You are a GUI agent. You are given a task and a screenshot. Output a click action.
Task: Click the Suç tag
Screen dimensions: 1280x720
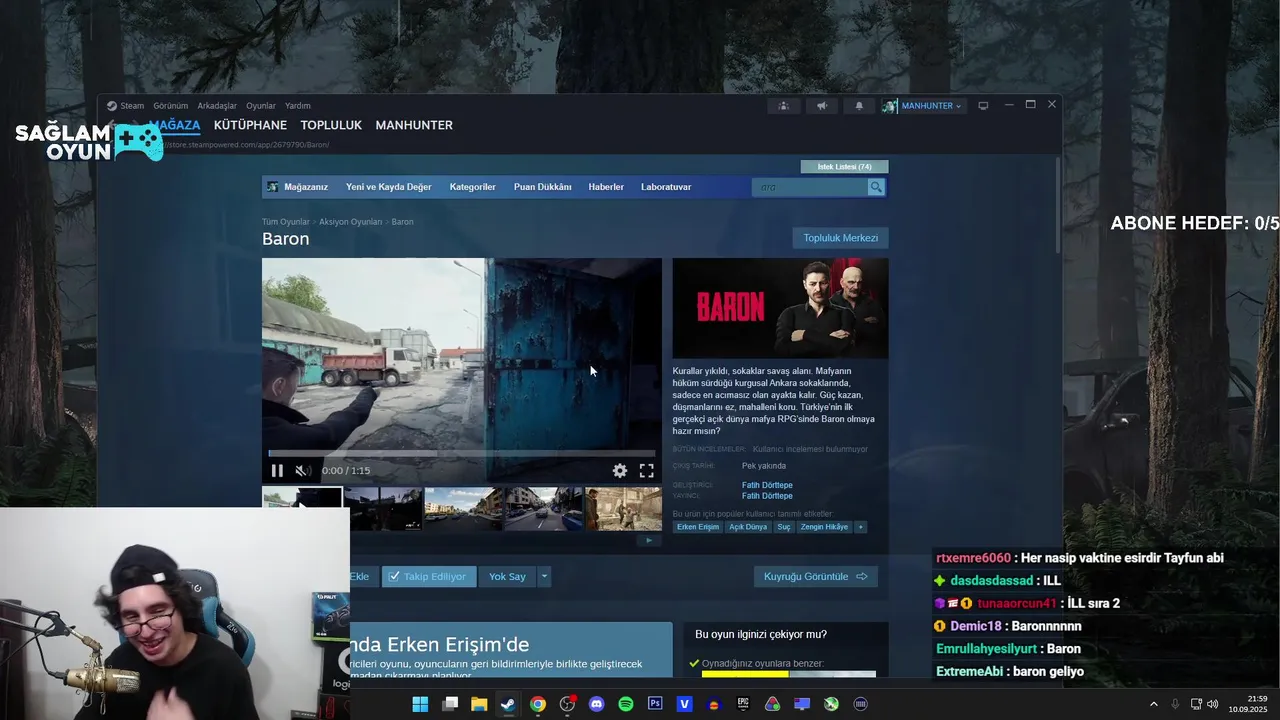tap(784, 527)
